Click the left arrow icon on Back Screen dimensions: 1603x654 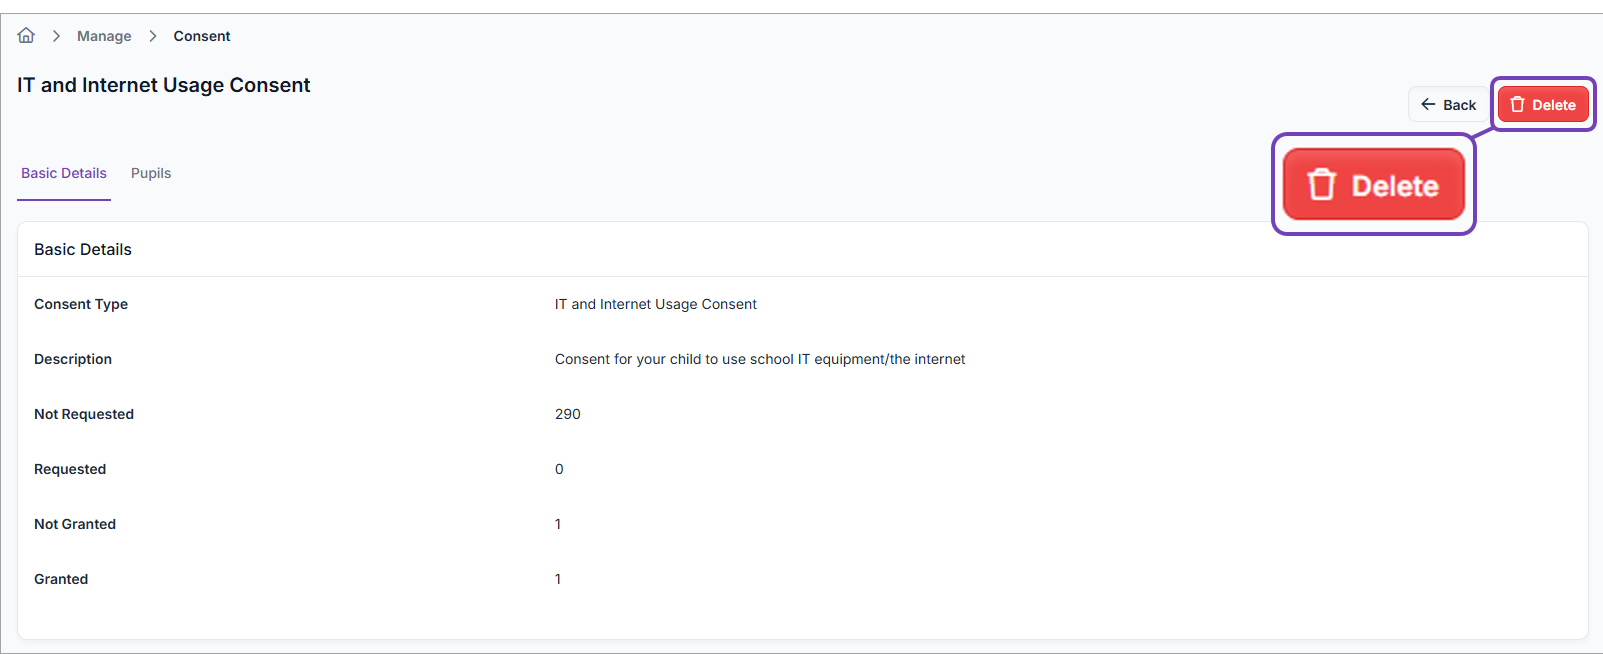coord(1428,104)
